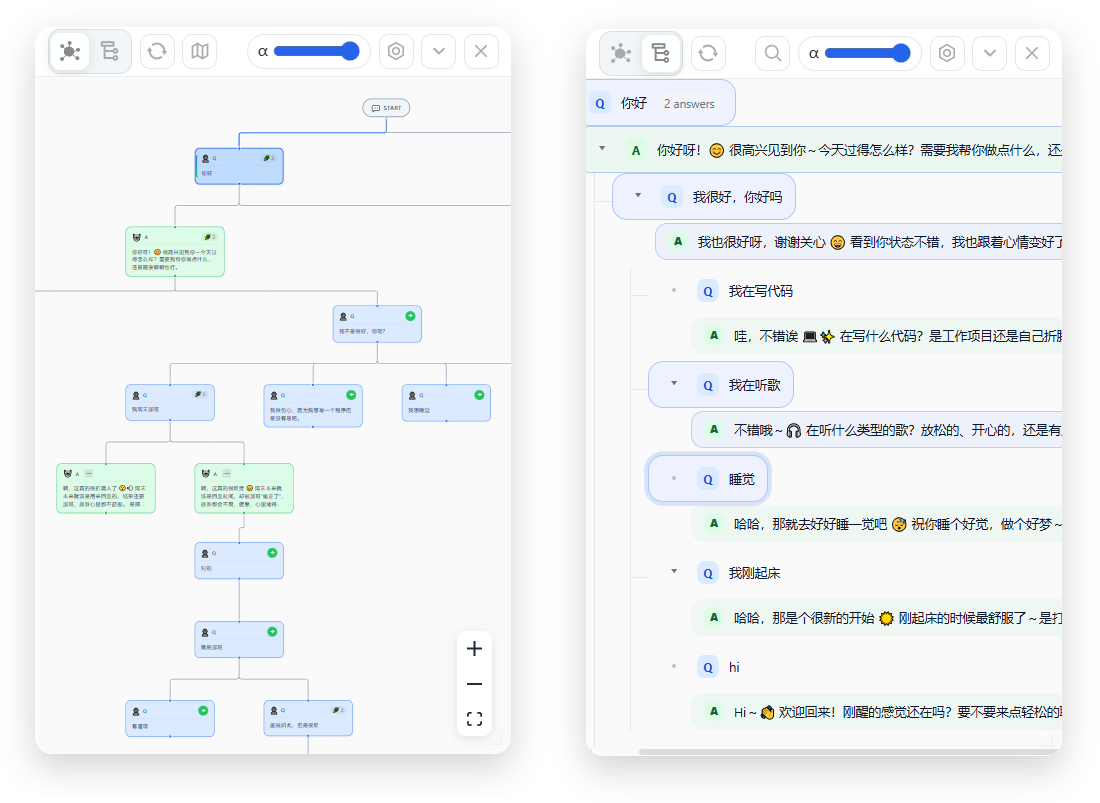The image size is (1100, 803).
Task: Click refresh icon in the left panel
Action: click(x=157, y=51)
